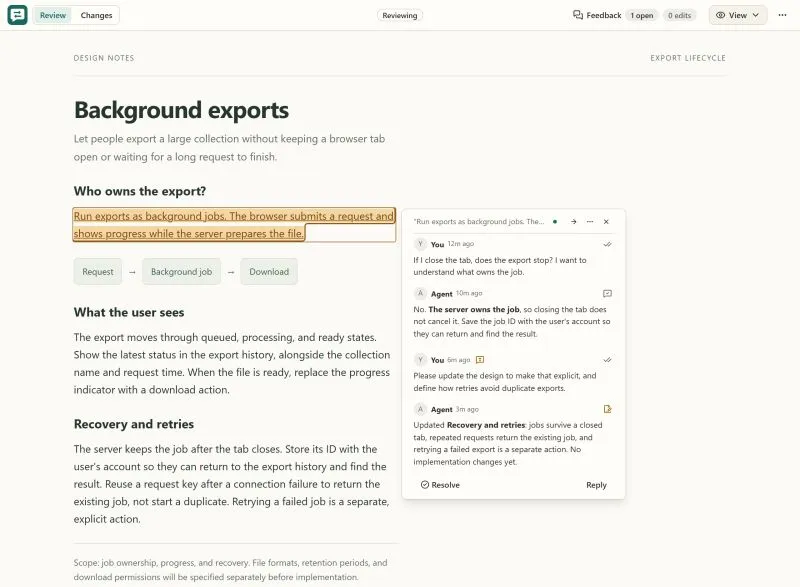The image size is (800, 587).
Task: Click the '3m ago' timestamp
Action: [x=467, y=409]
